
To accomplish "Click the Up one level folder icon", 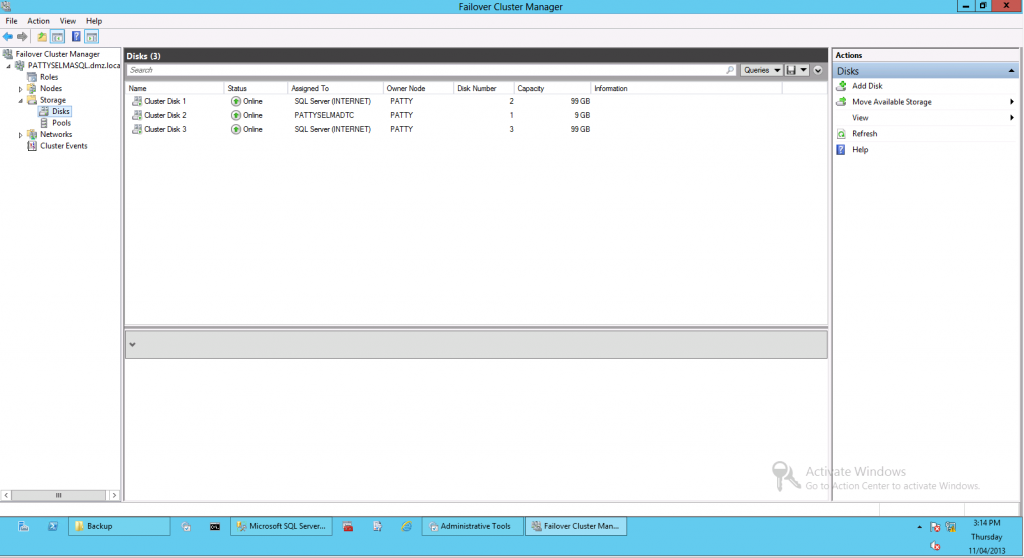I will pos(42,37).
